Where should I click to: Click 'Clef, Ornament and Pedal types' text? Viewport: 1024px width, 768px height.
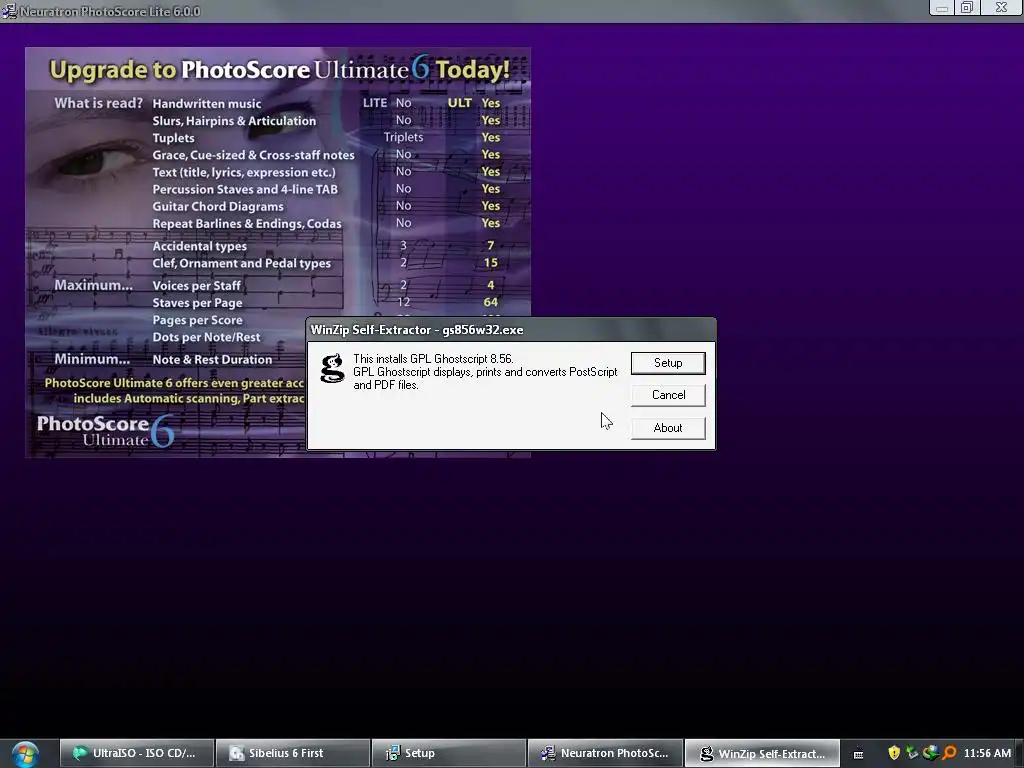pyautogui.click(x=241, y=263)
